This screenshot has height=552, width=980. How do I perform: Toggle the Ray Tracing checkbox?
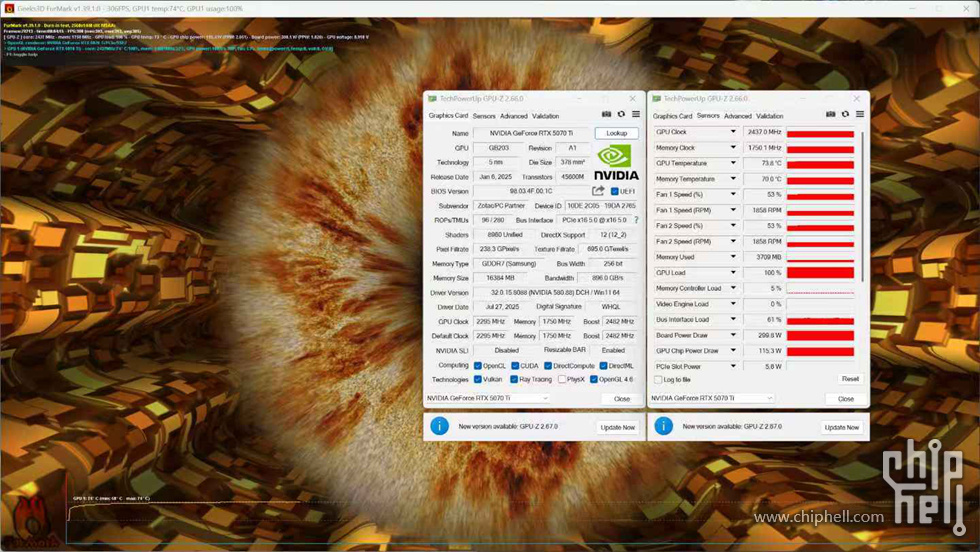514,379
